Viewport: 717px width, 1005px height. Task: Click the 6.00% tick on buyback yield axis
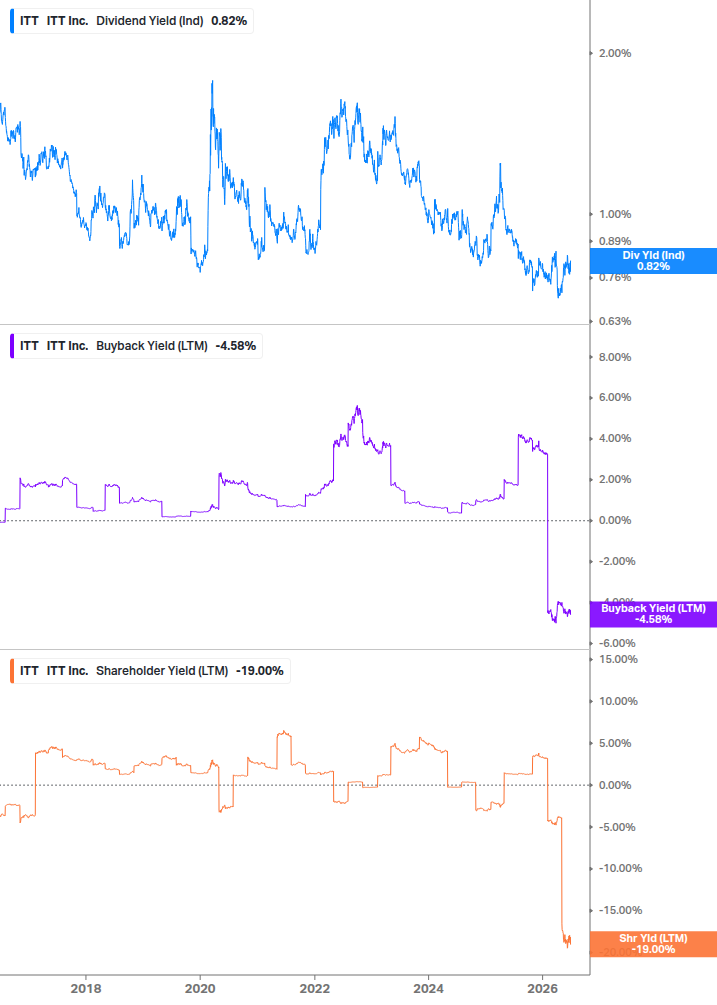tap(615, 397)
